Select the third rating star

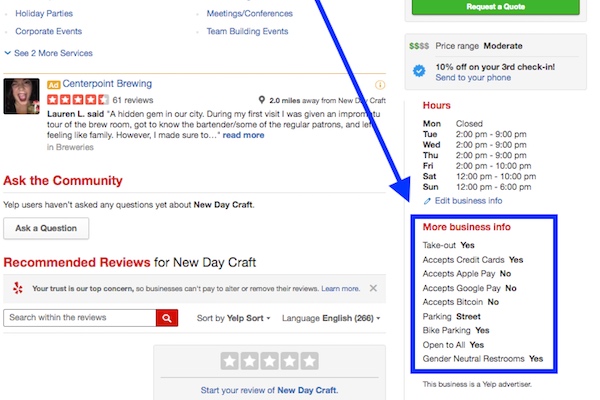pyautogui.click(x=269, y=361)
